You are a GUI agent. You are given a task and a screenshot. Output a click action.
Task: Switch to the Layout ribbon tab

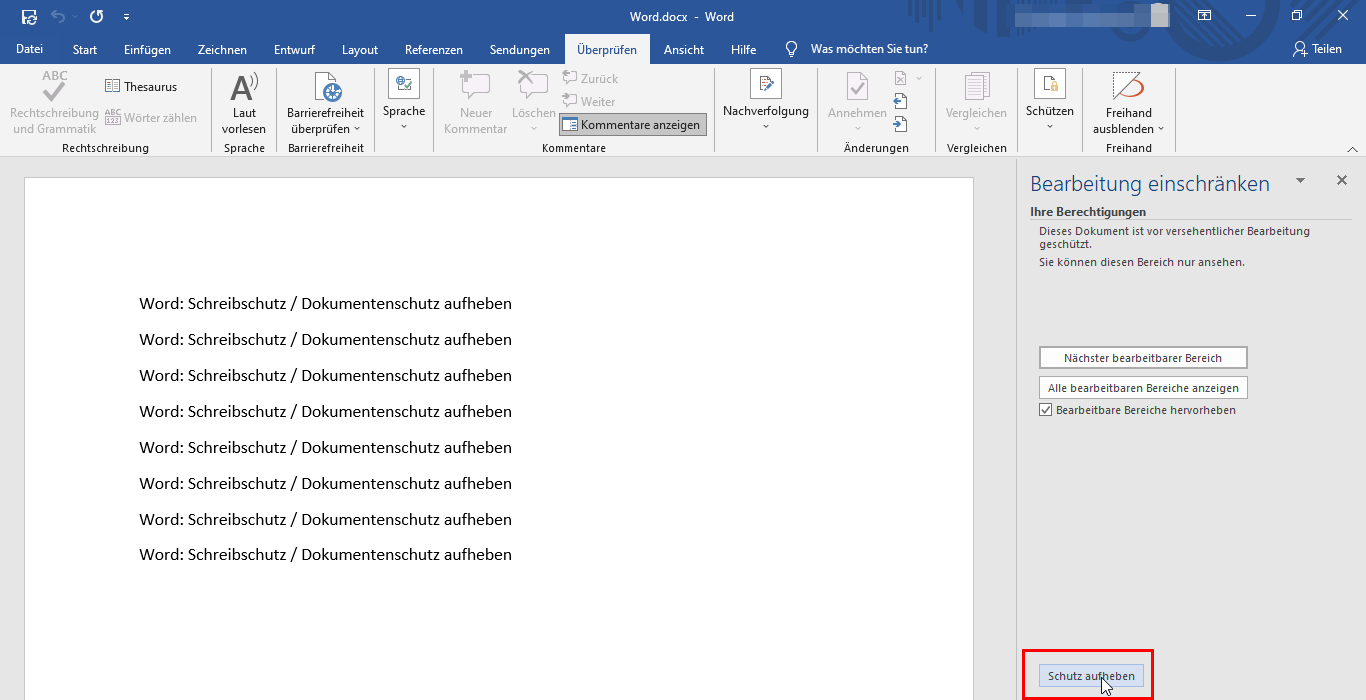360,49
